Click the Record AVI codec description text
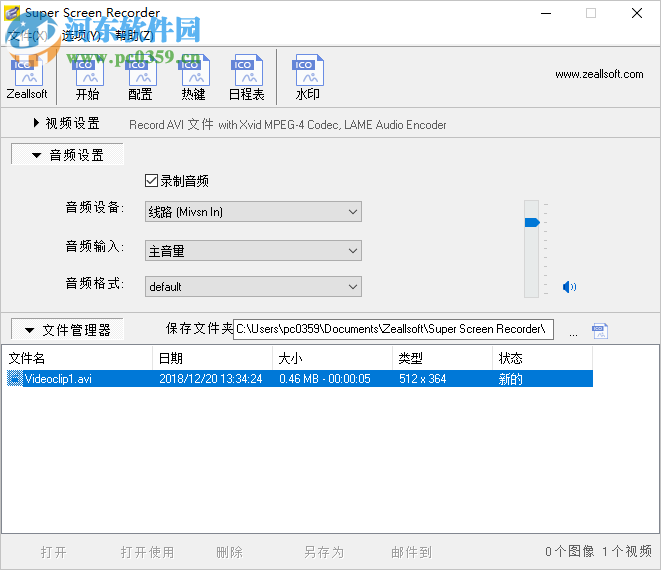 tap(288, 125)
